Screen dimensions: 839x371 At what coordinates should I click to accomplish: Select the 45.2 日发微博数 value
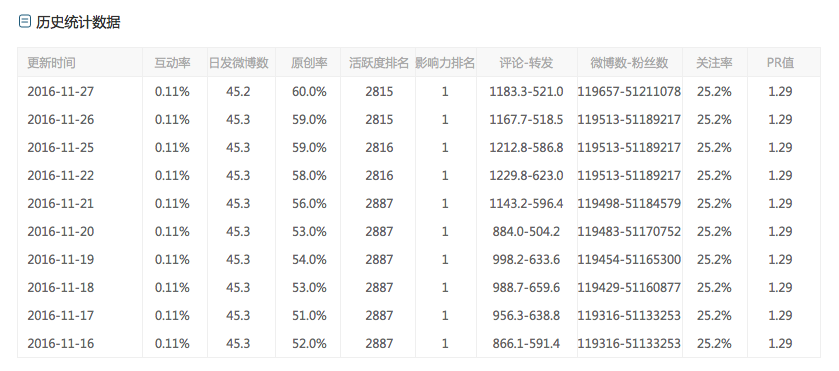pos(238,92)
